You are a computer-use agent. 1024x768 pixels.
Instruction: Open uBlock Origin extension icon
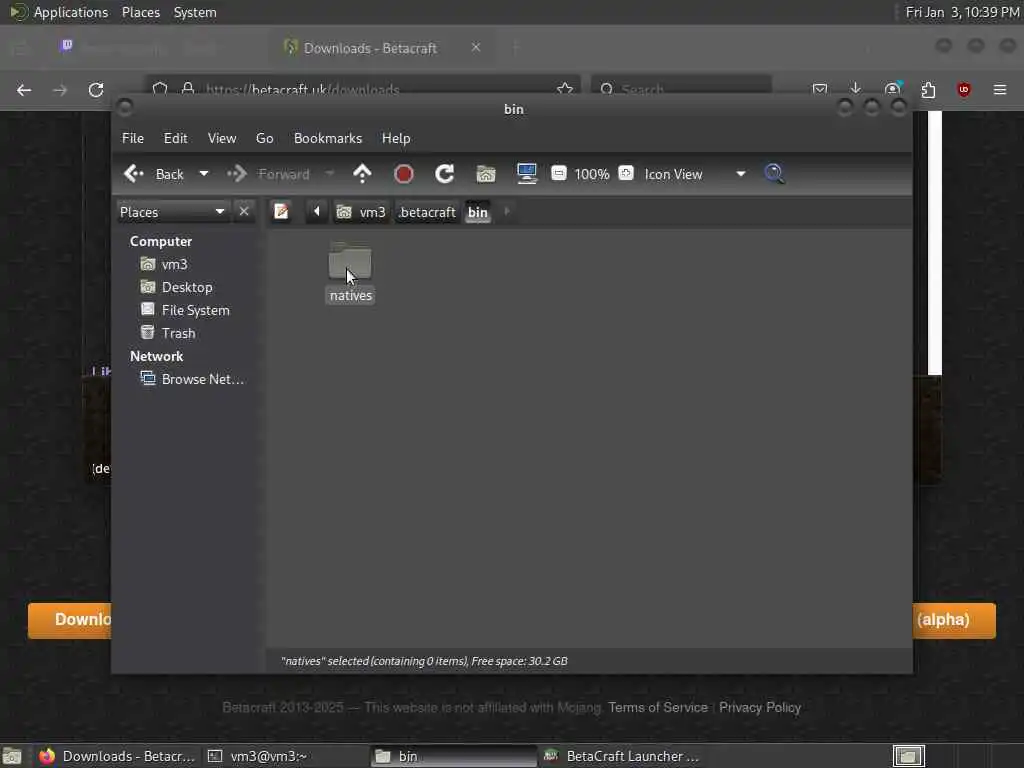964,90
